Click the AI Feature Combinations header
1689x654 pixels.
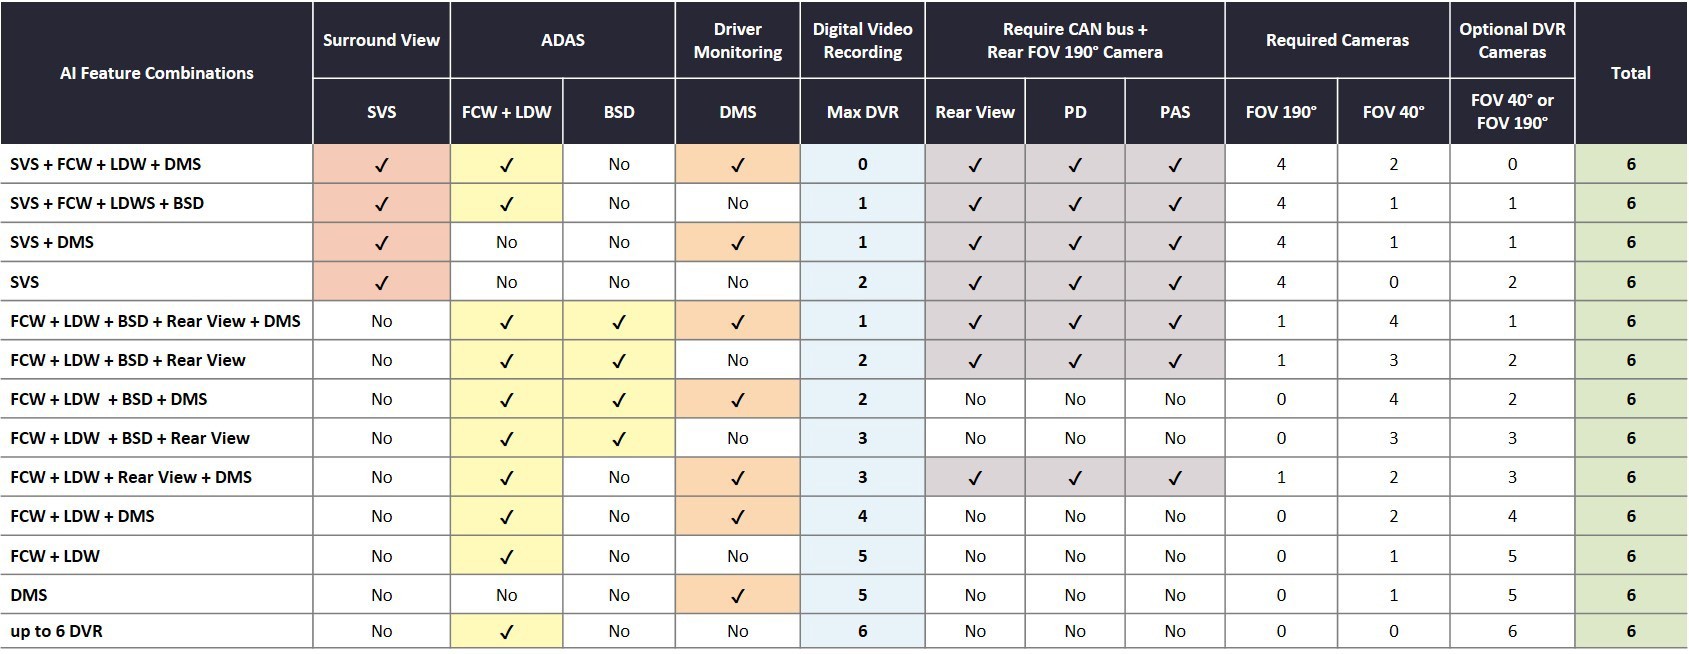[x=157, y=73]
